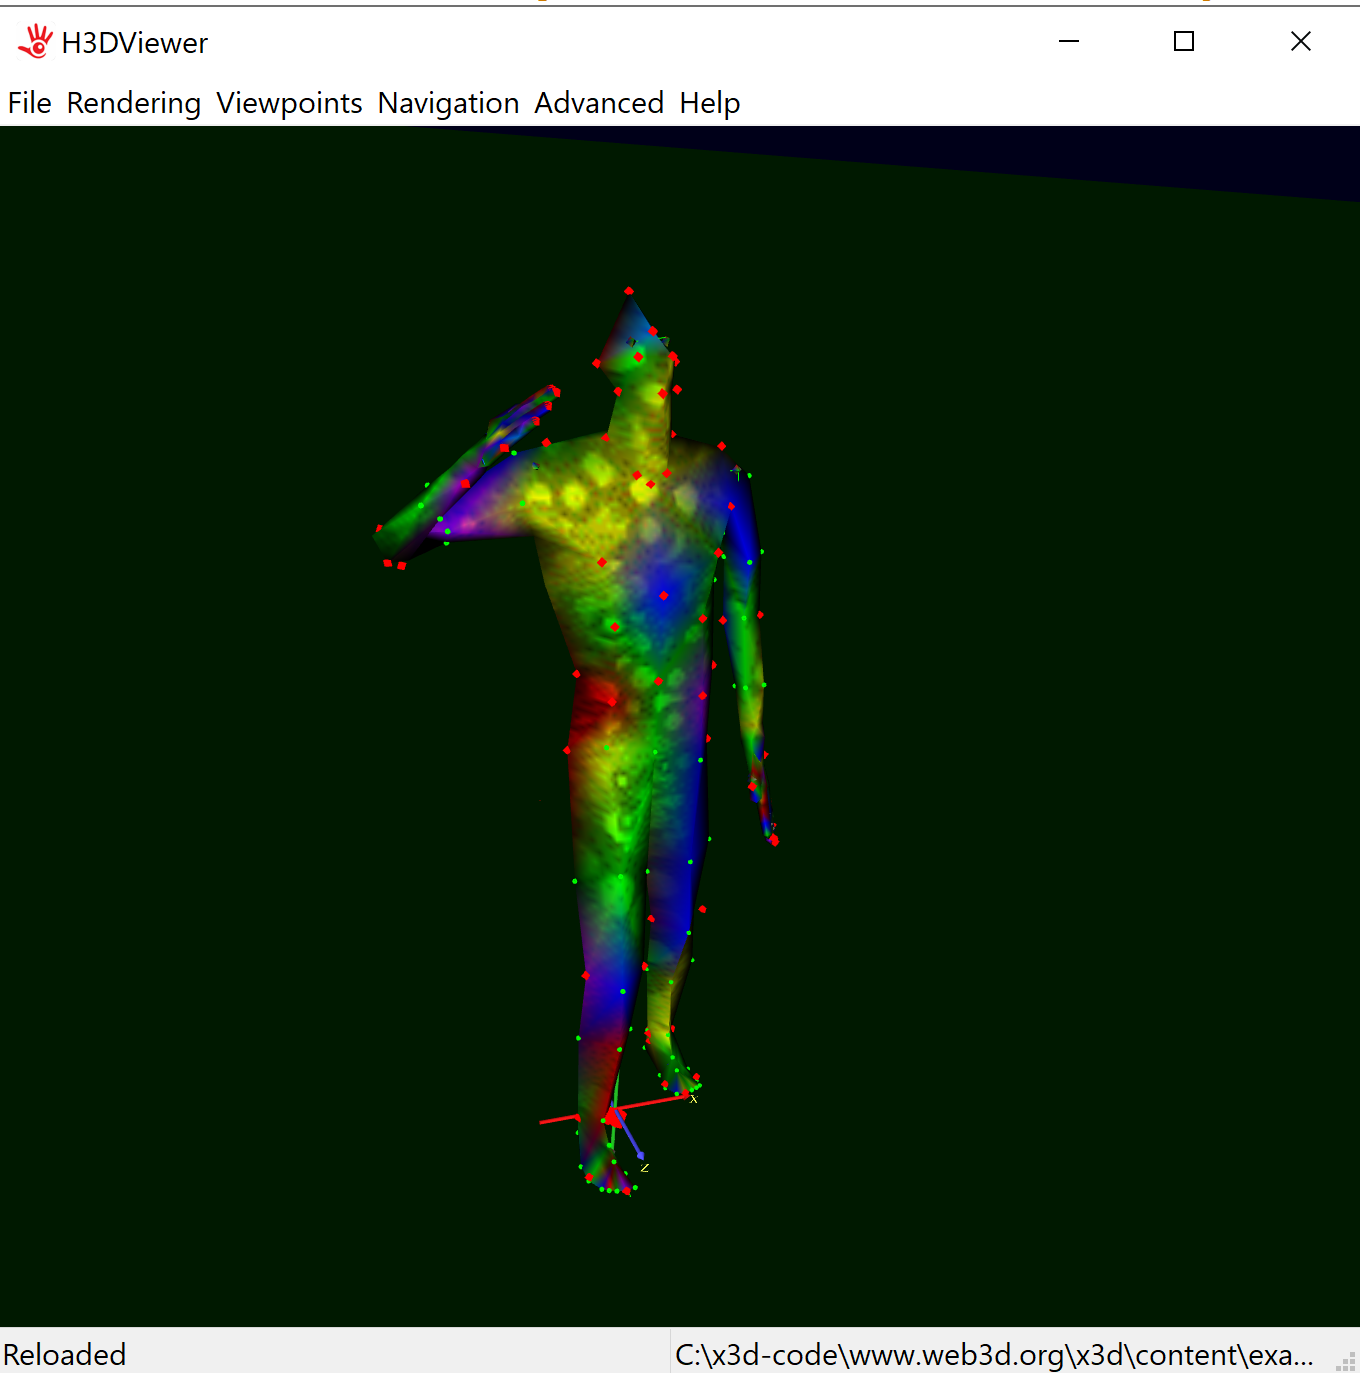Open the Help menu
This screenshot has width=1360, height=1373.
pos(709,103)
